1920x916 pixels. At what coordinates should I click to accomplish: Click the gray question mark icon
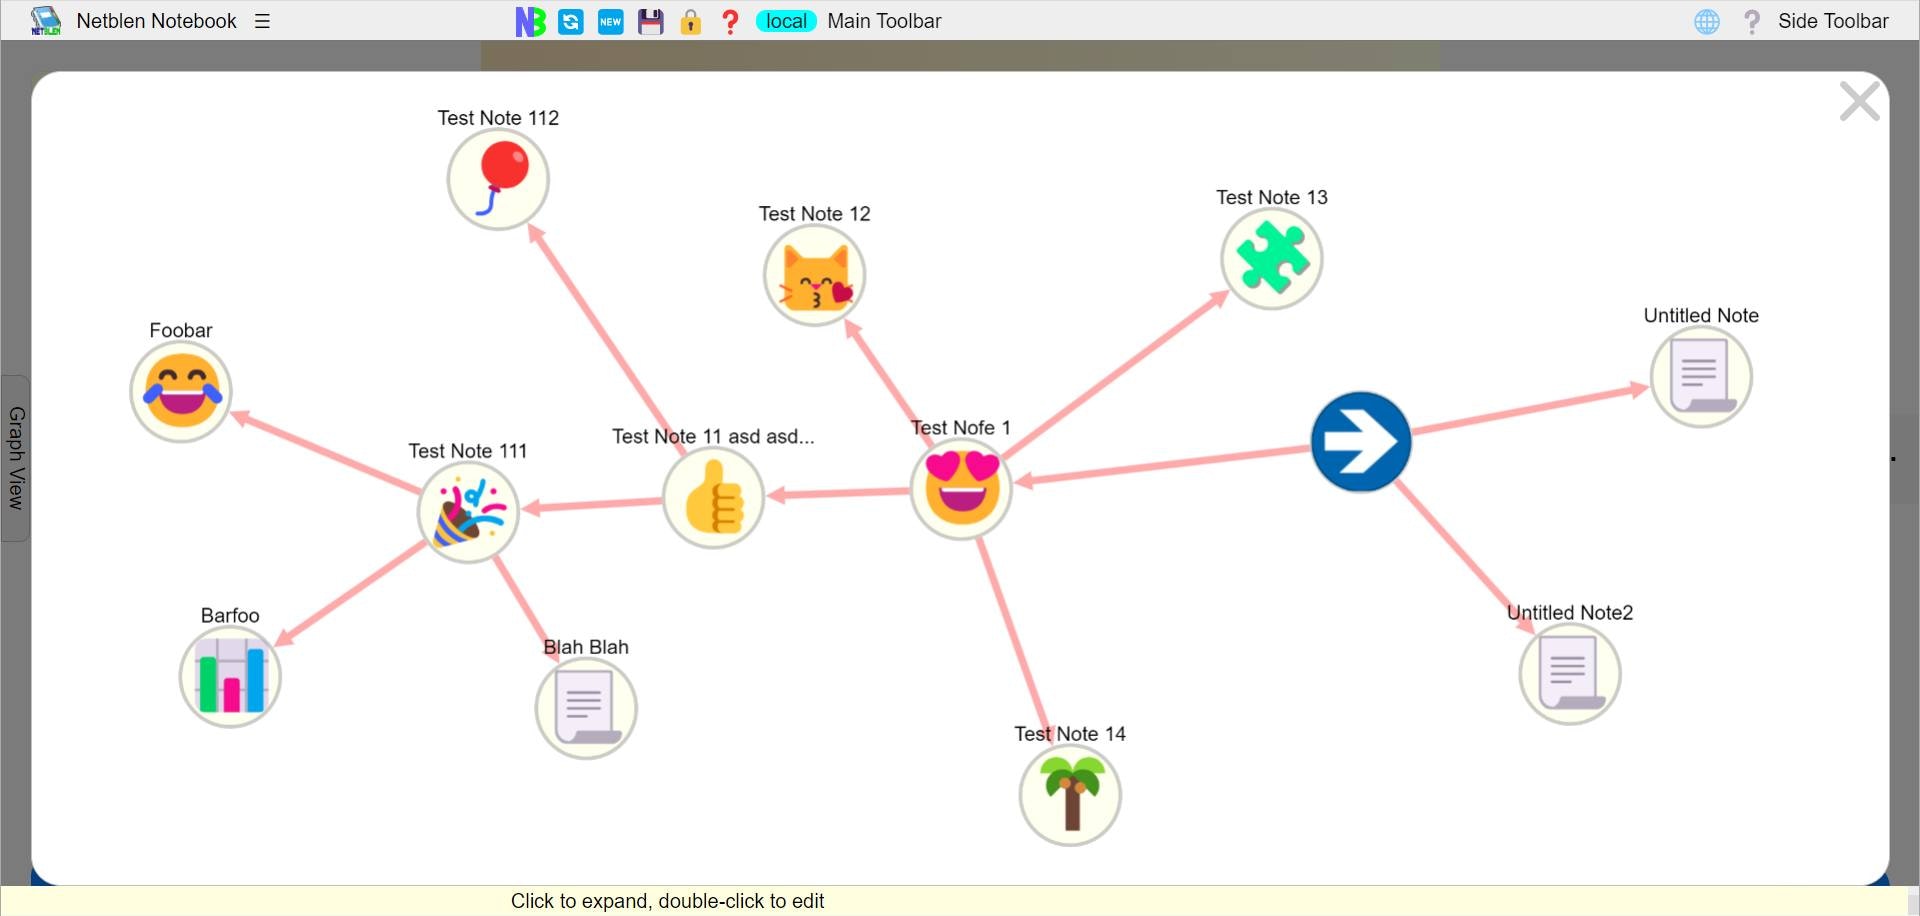(1751, 21)
